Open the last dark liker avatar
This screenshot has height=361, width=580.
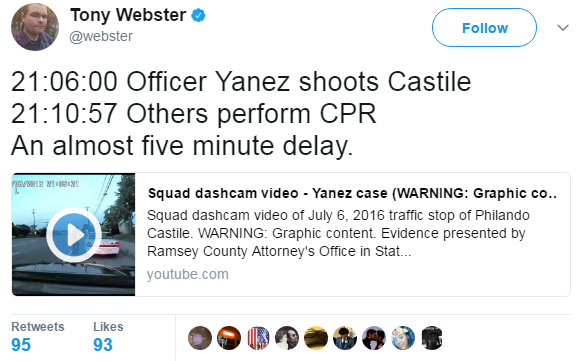click(x=432, y=338)
